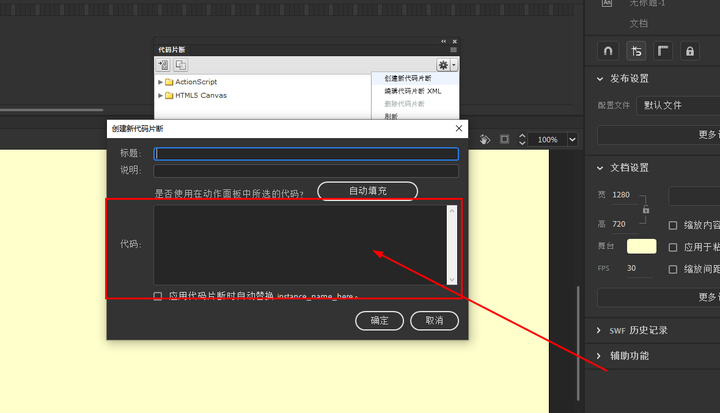Click the zoom stepper arrows

(522, 139)
